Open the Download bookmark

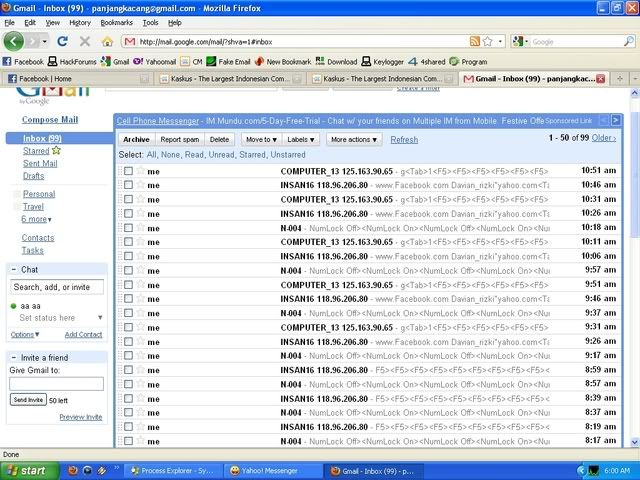click(337, 62)
